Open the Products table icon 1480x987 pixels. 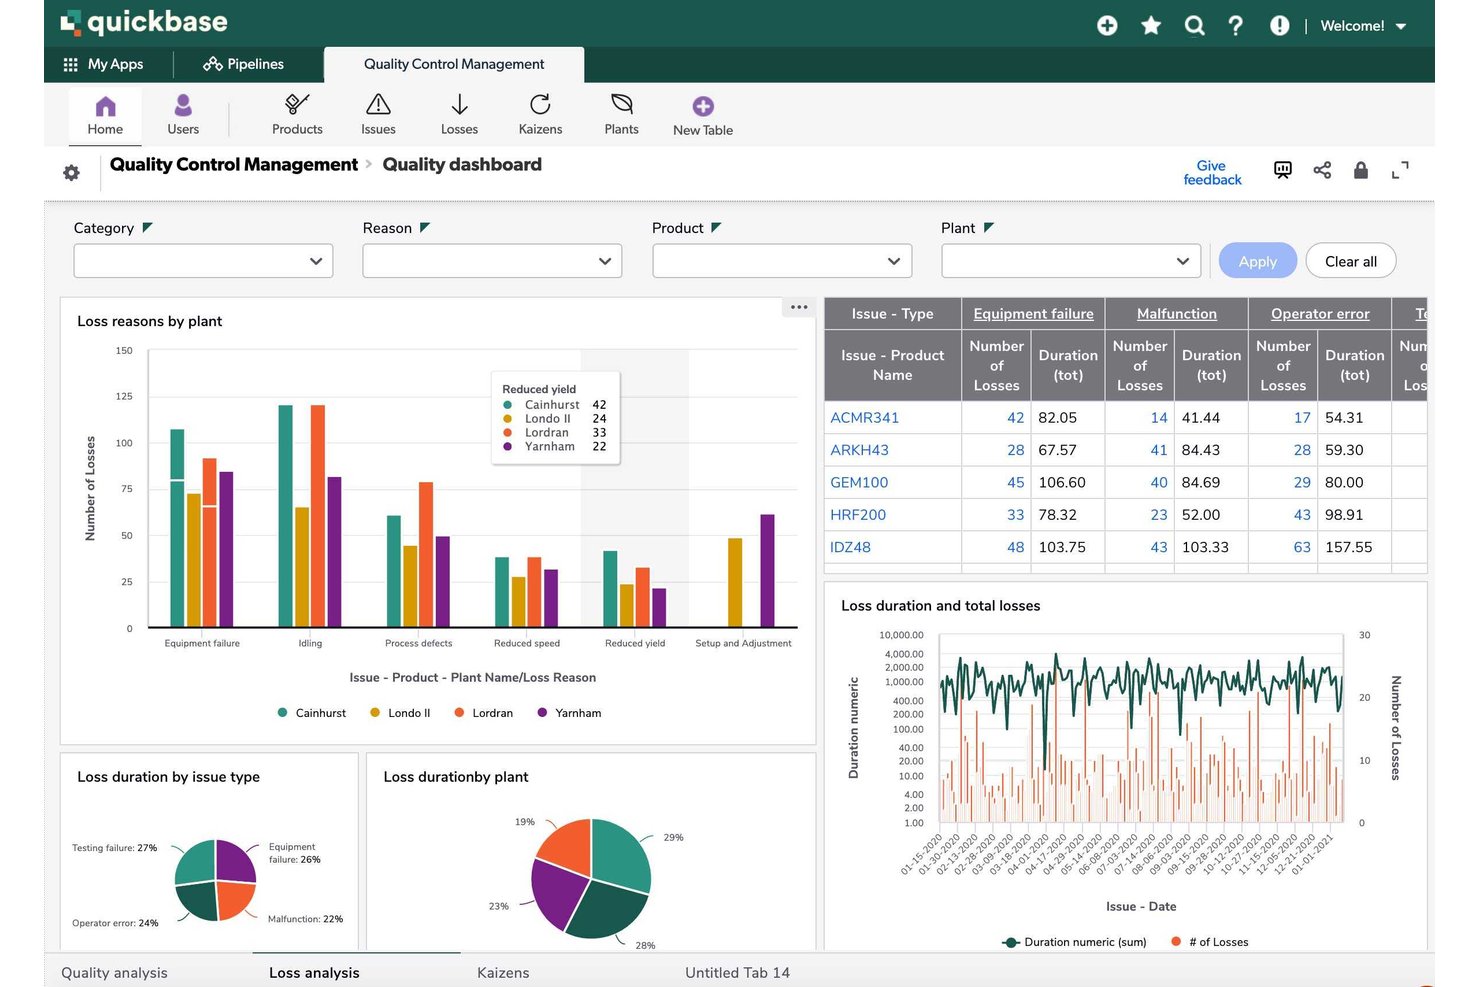[x=297, y=105]
